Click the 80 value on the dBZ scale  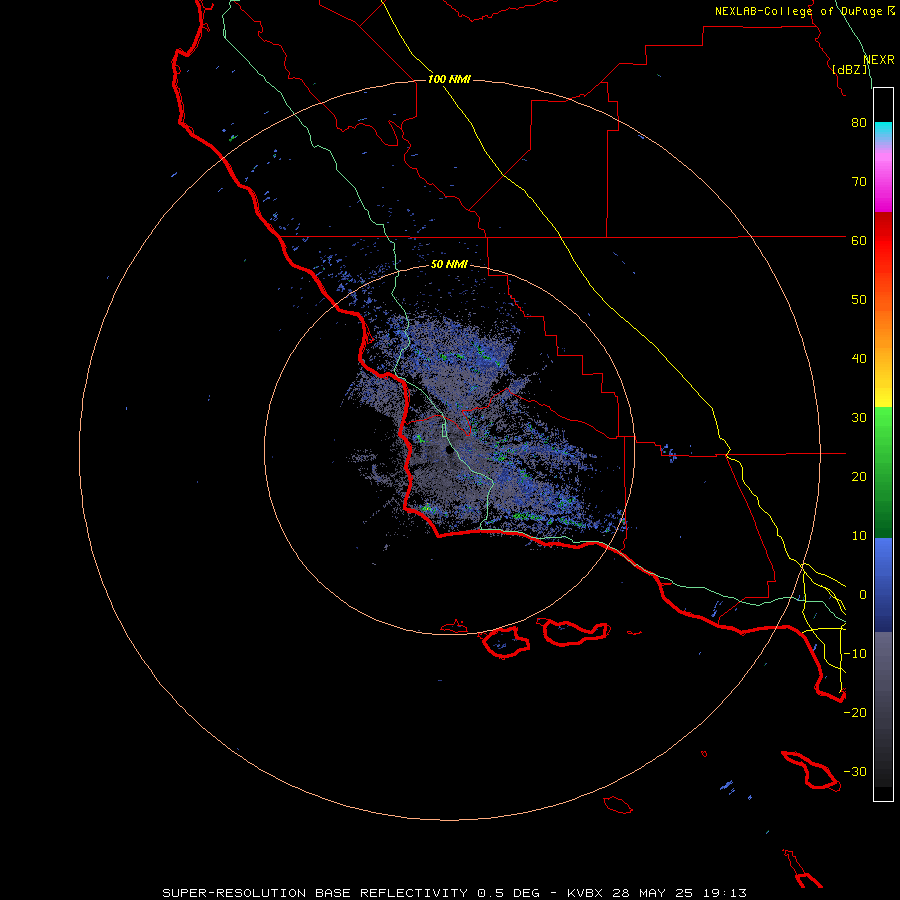tap(859, 122)
